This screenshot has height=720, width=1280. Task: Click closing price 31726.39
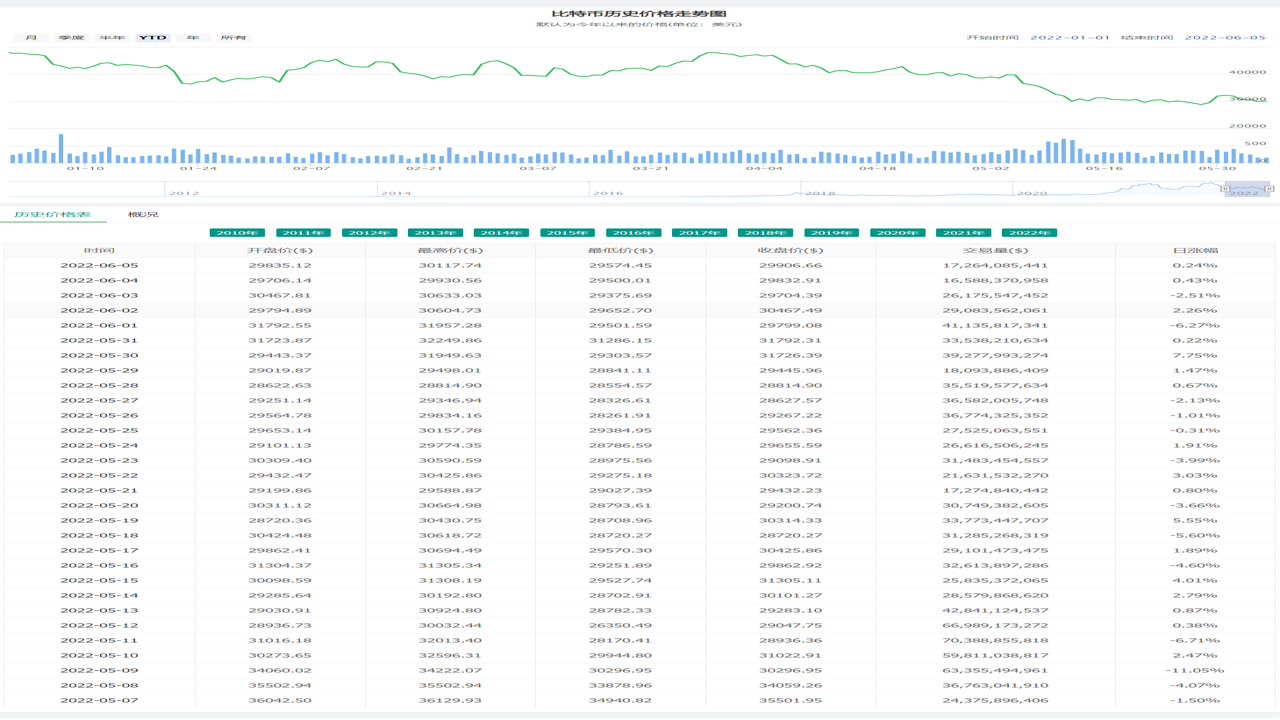[x=790, y=355]
